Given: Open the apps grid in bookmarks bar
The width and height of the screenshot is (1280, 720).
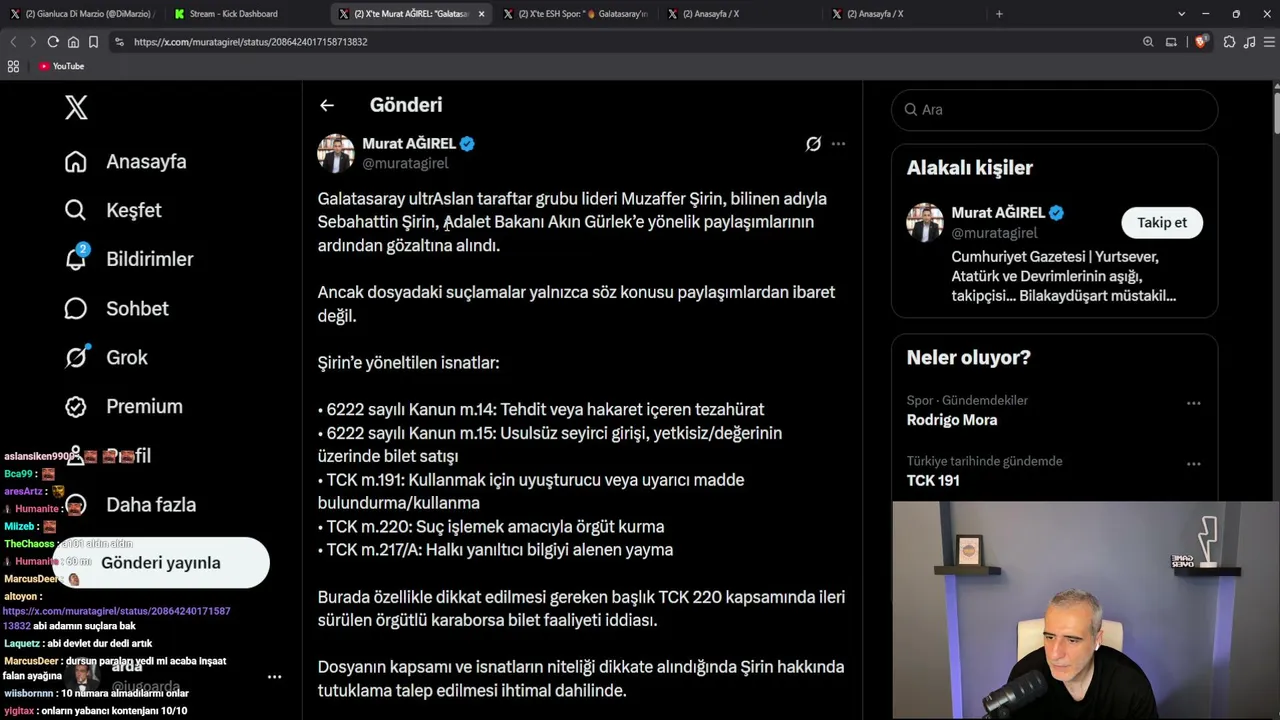Looking at the screenshot, I should pyautogui.click(x=13, y=66).
